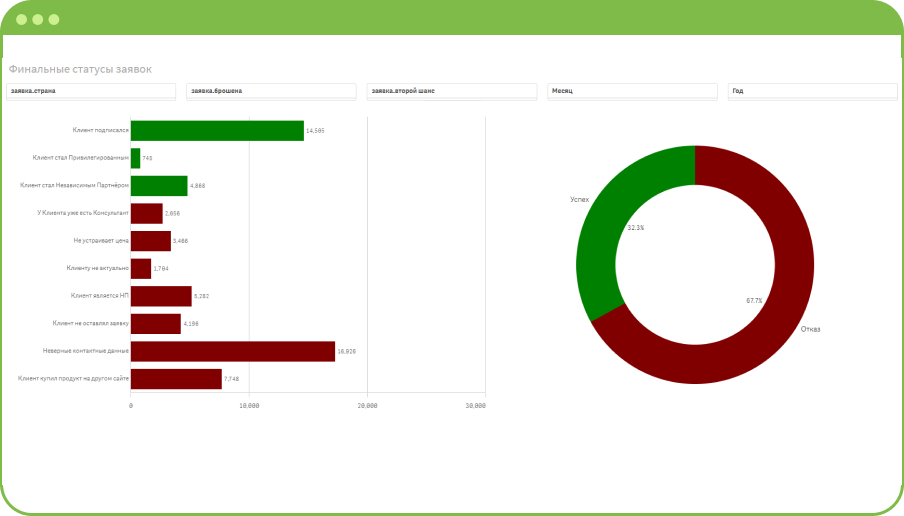Click the small 'Клиент стал Привилегированным' bar
Viewport: 904px width, 516px height.
(136, 158)
